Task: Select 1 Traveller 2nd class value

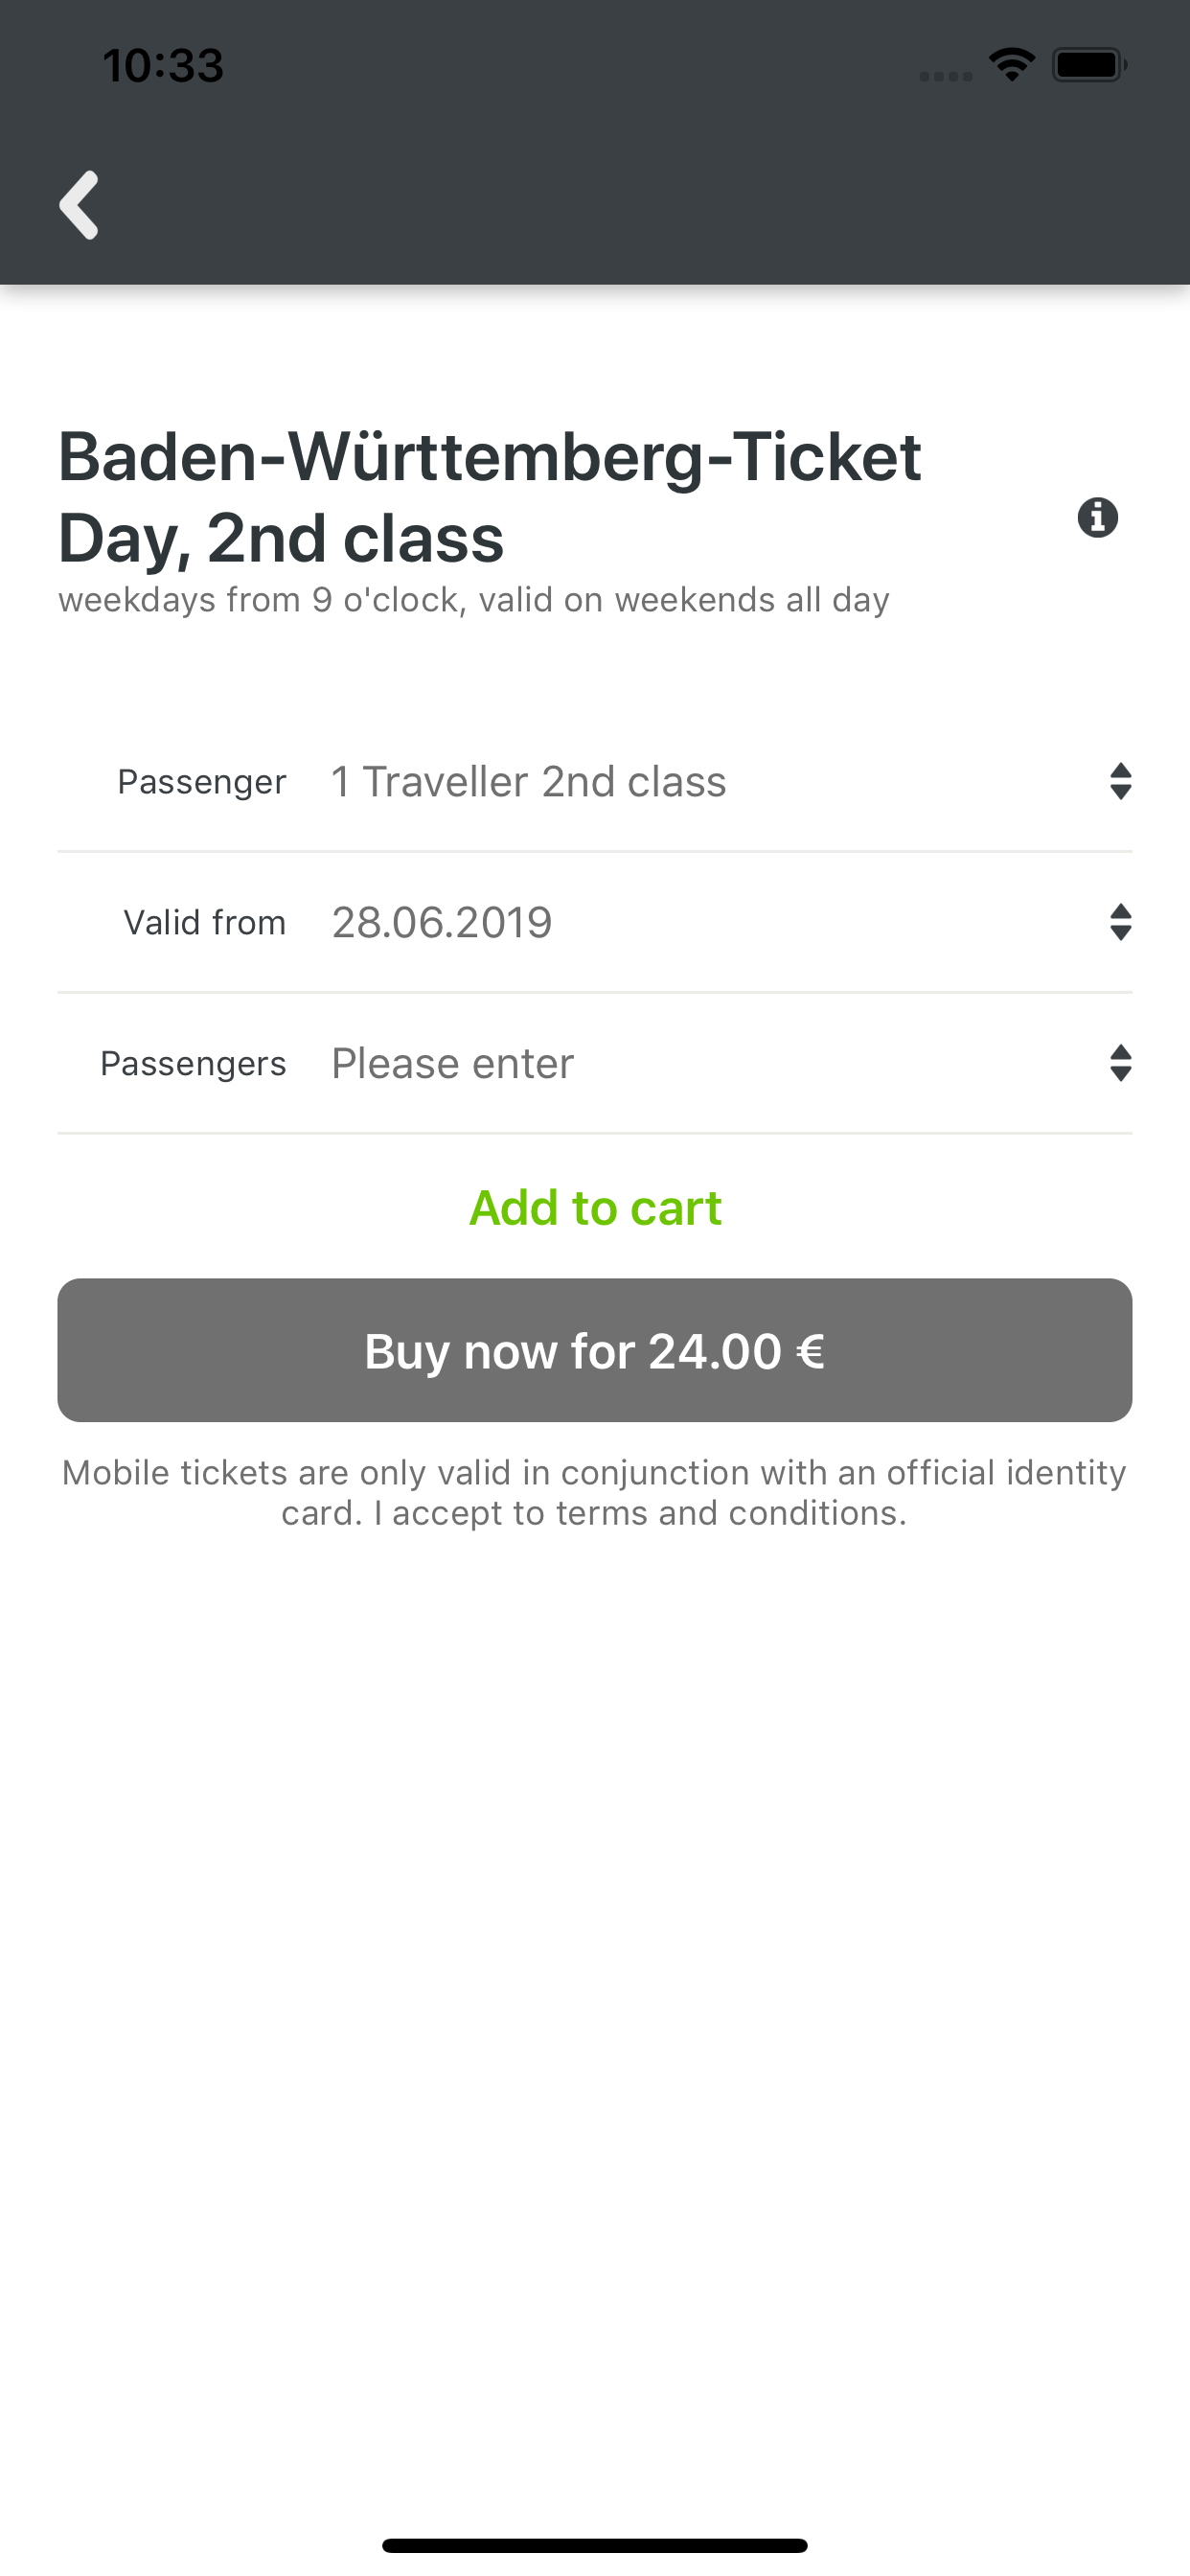Action: (x=528, y=781)
